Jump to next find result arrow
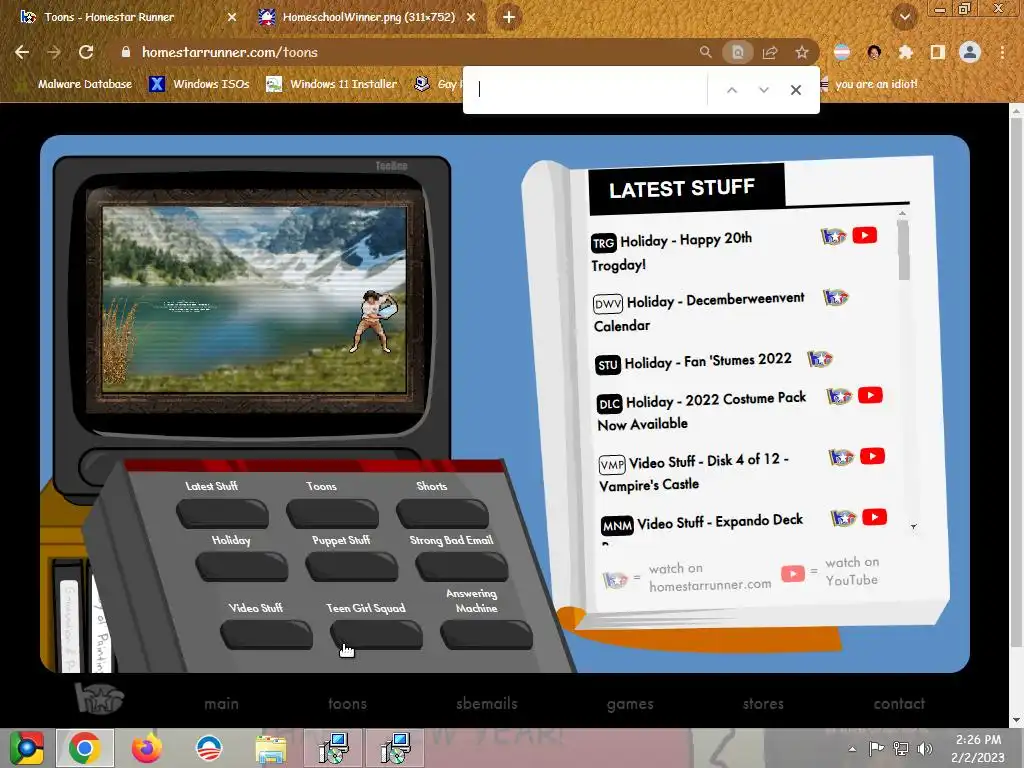This screenshot has height=768, width=1024. point(763,90)
